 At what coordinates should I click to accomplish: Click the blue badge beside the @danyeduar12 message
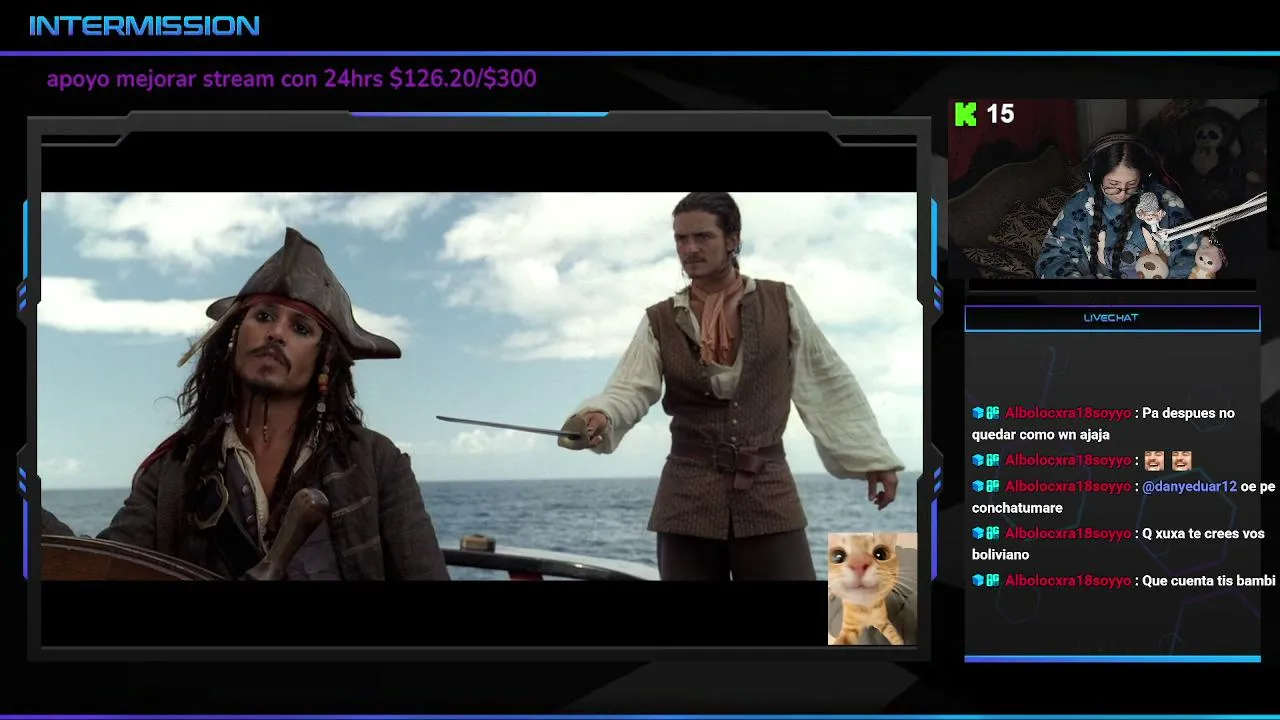point(978,487)
